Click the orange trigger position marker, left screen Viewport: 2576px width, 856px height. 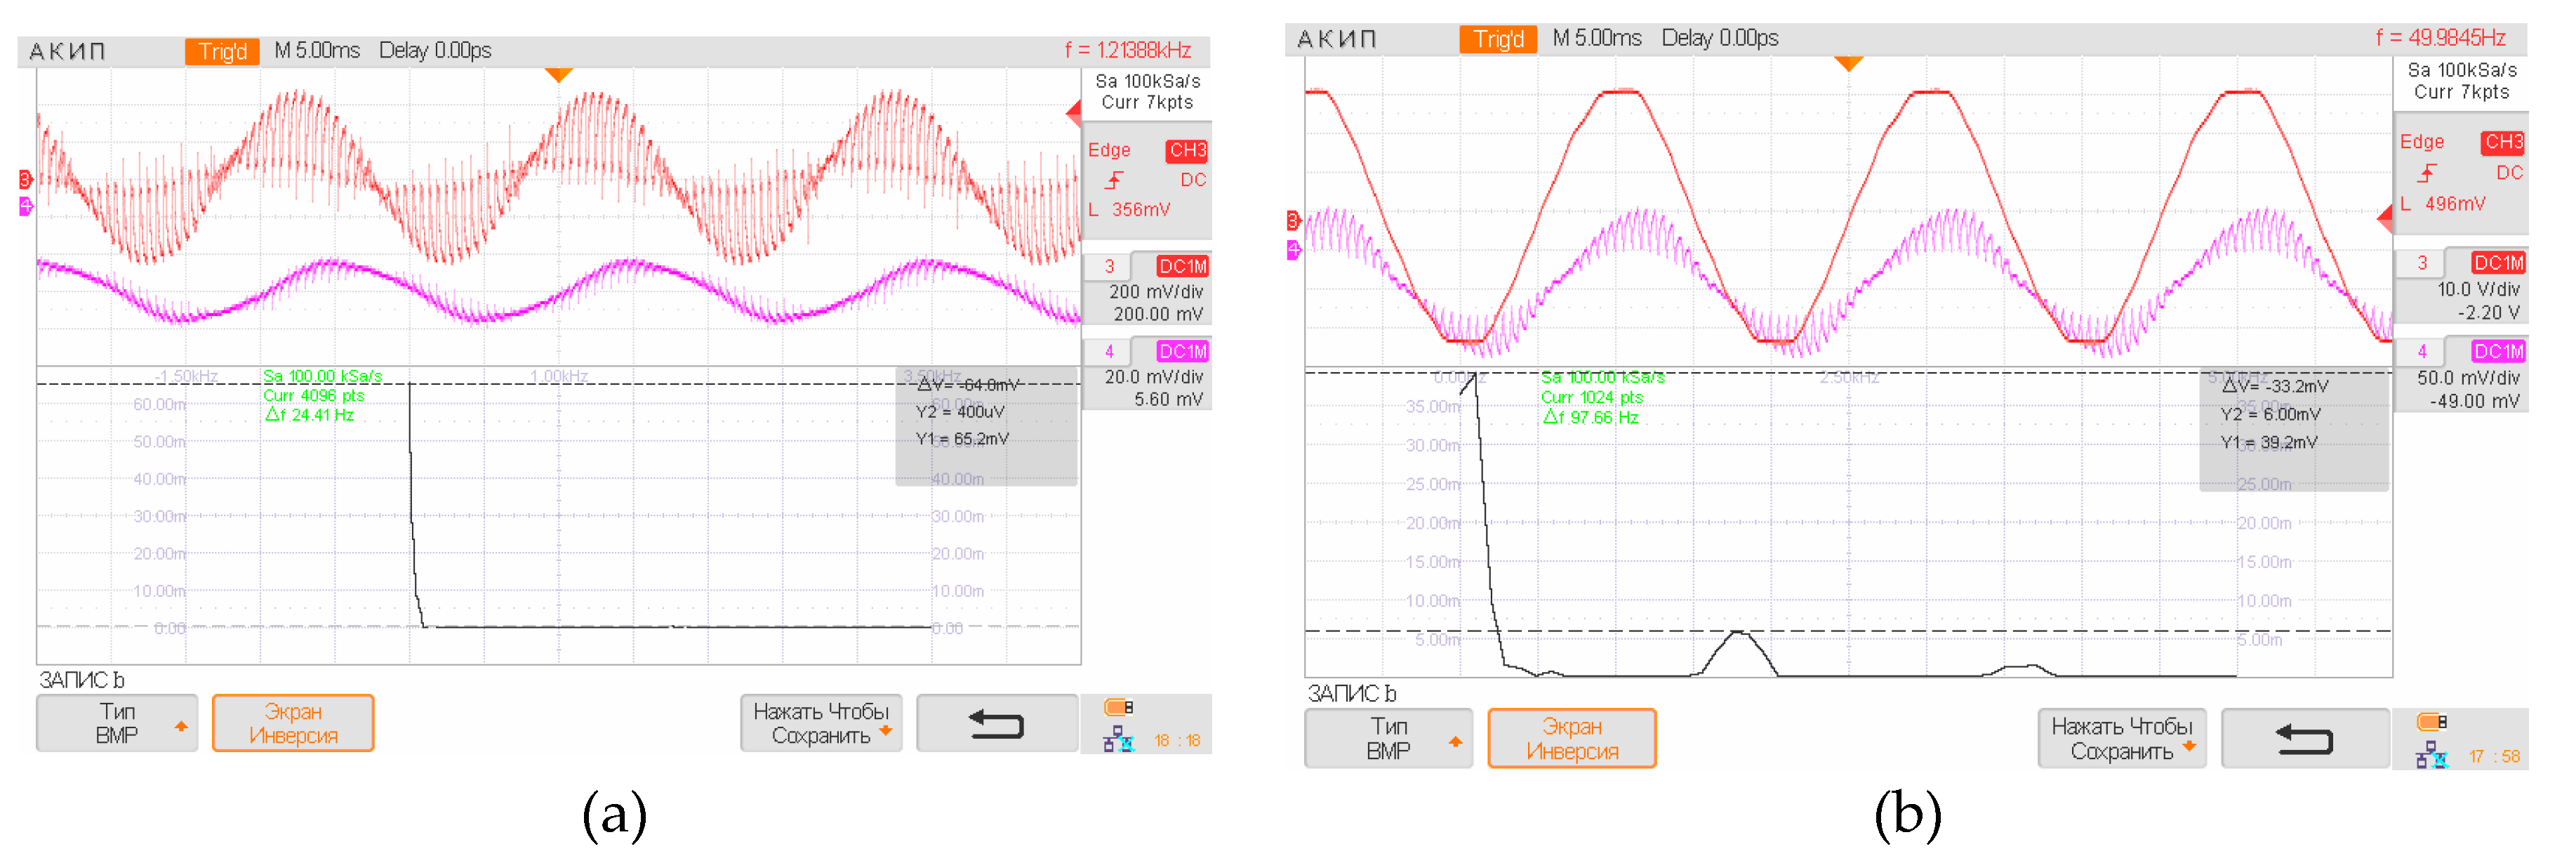[558, 75]
